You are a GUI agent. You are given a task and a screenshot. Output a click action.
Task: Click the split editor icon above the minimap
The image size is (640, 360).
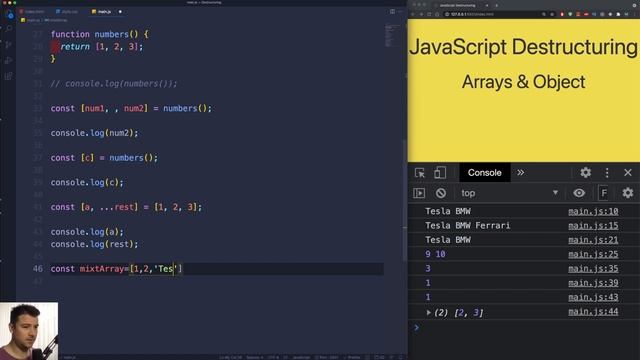point(392,11)
